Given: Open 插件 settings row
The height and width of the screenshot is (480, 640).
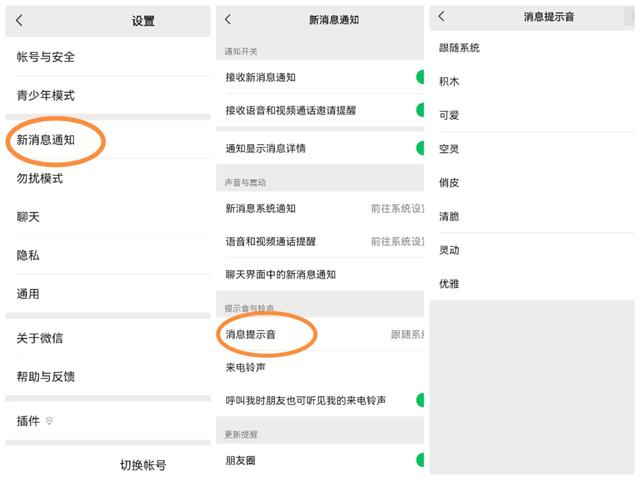Looking at the screenshot, I should [x=108, y=421].
